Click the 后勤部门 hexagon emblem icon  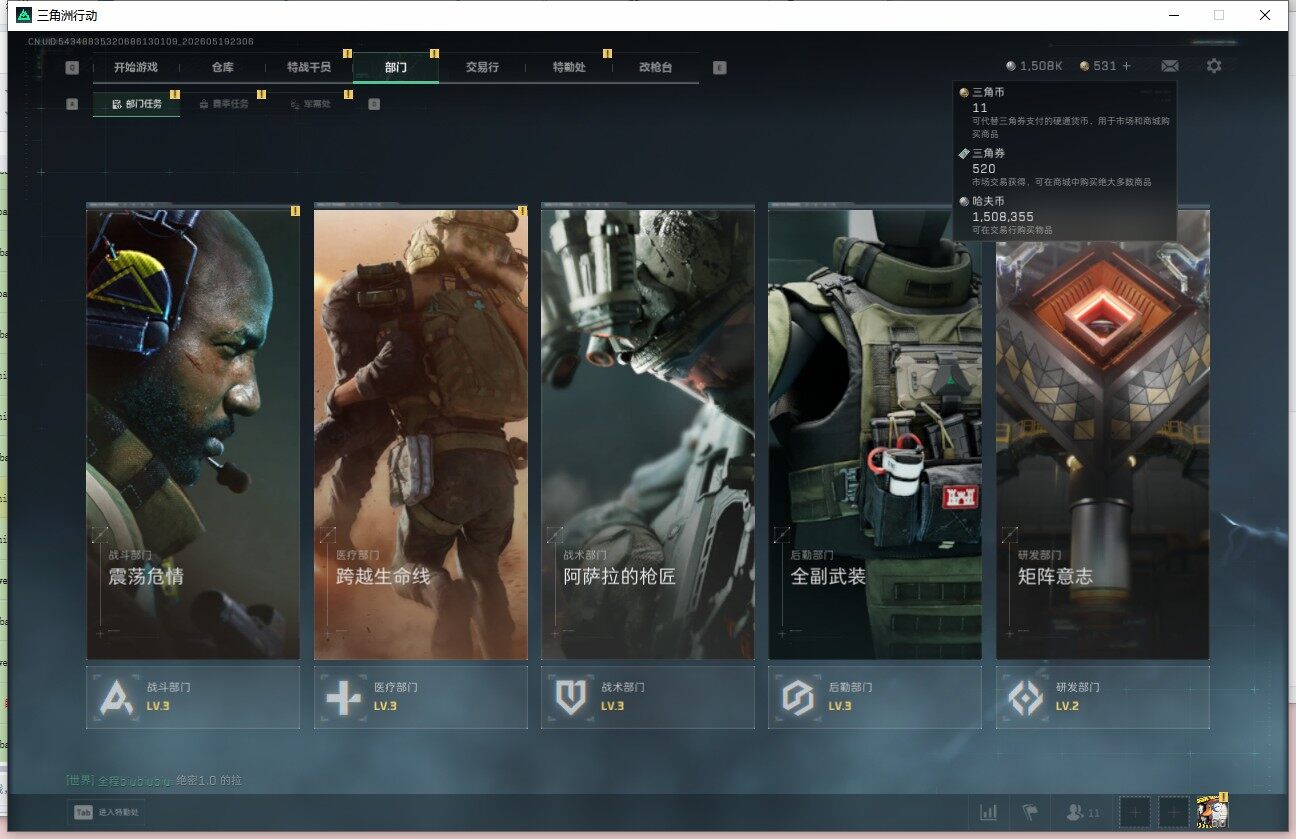[x=797, y=697]
